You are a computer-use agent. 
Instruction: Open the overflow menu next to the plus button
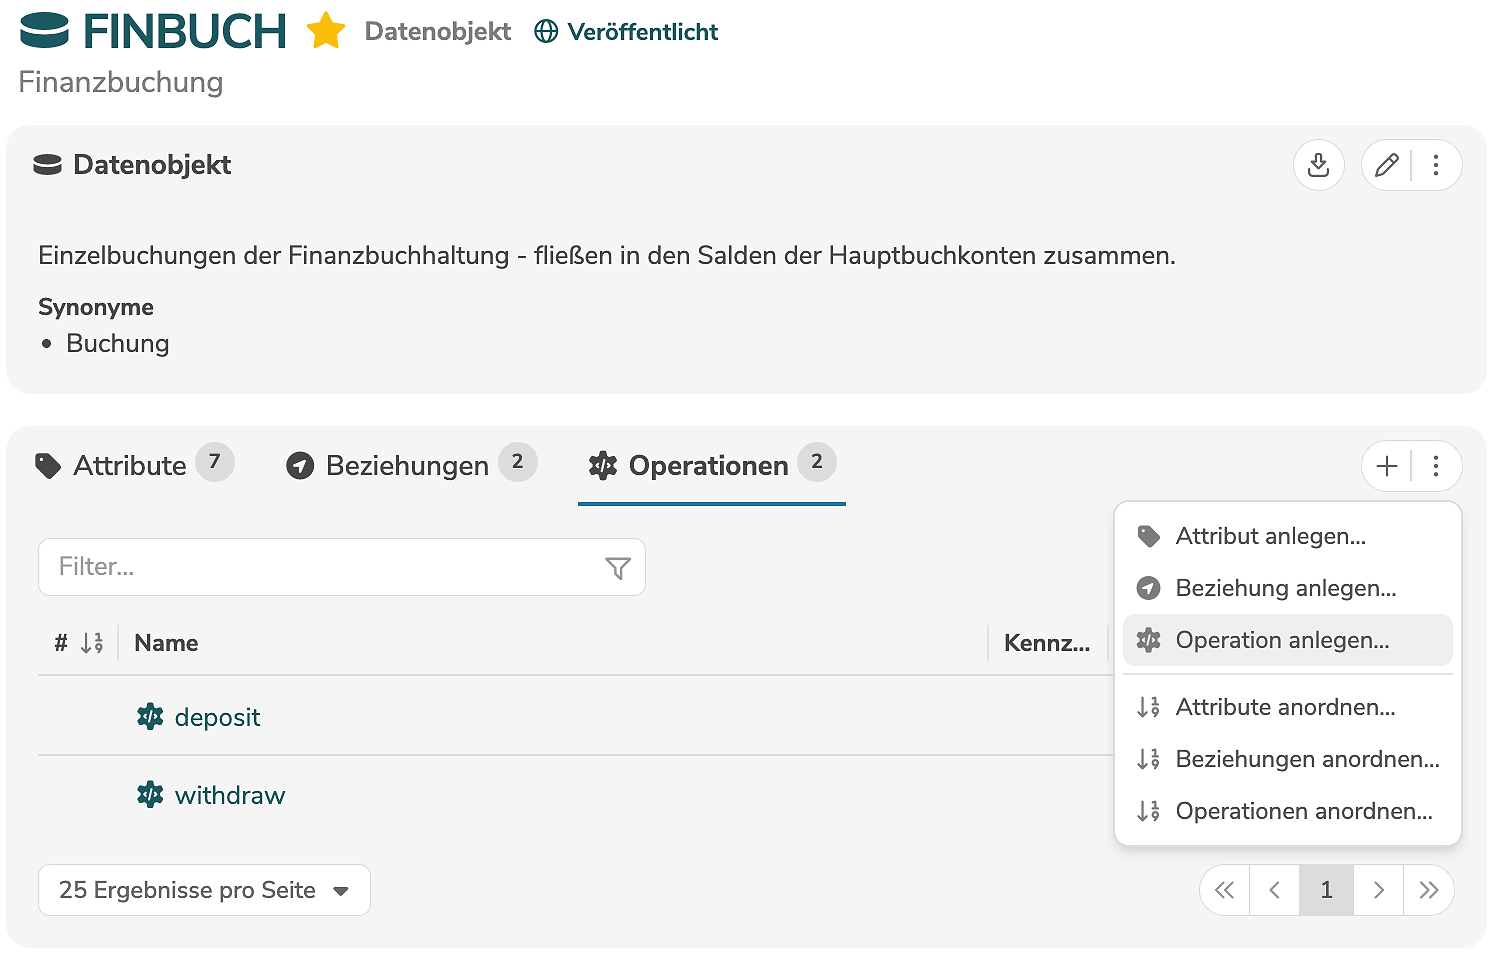[1437, 466]
